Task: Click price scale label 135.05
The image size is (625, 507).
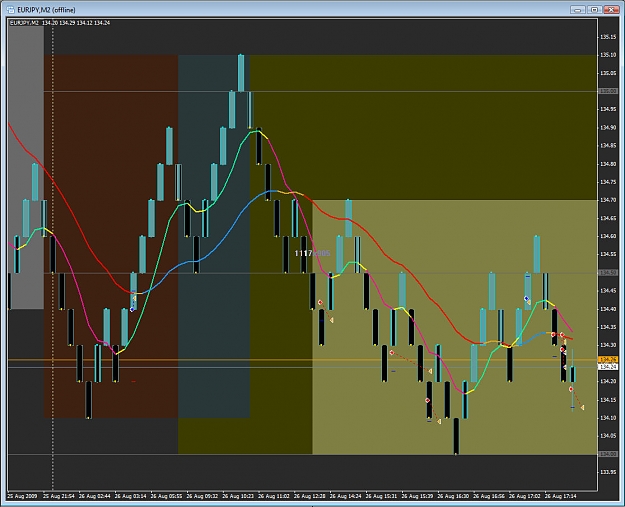Action: pyautogui.click(x=608, y=73)
